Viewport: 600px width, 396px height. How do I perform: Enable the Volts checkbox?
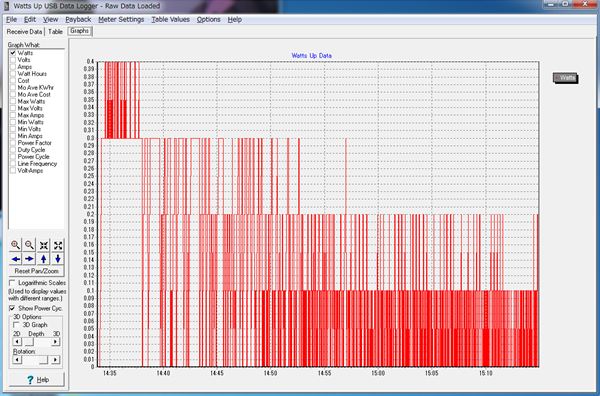pos(13,60)
